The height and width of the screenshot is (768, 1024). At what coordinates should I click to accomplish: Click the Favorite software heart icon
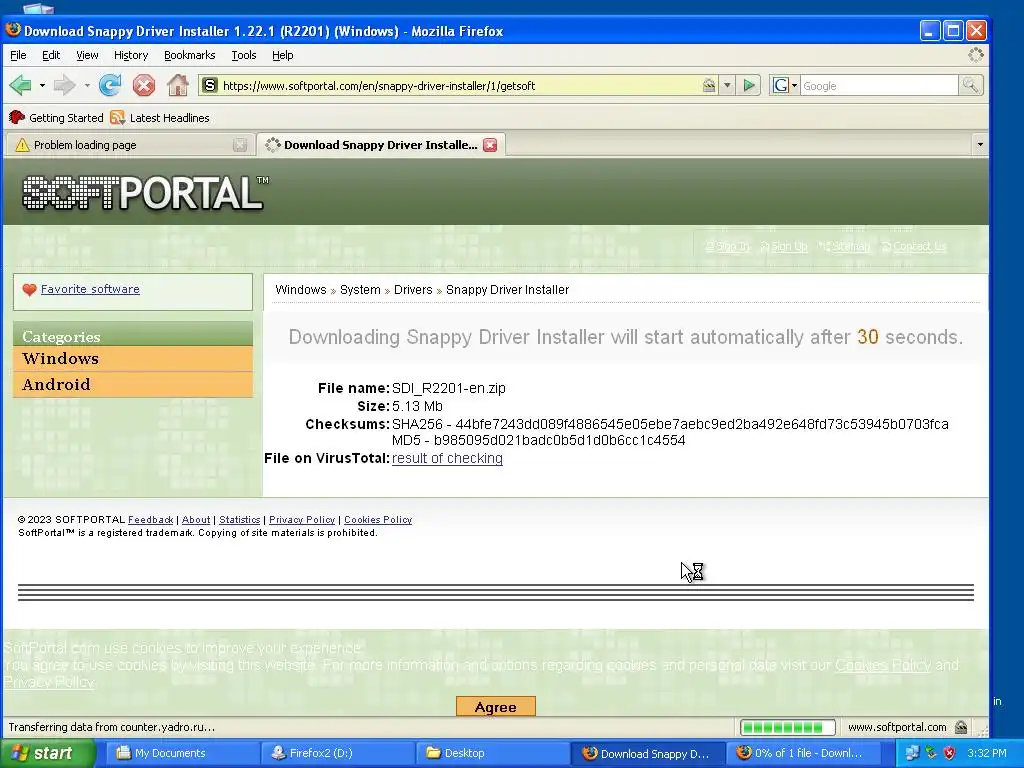[x=29, y=289]
